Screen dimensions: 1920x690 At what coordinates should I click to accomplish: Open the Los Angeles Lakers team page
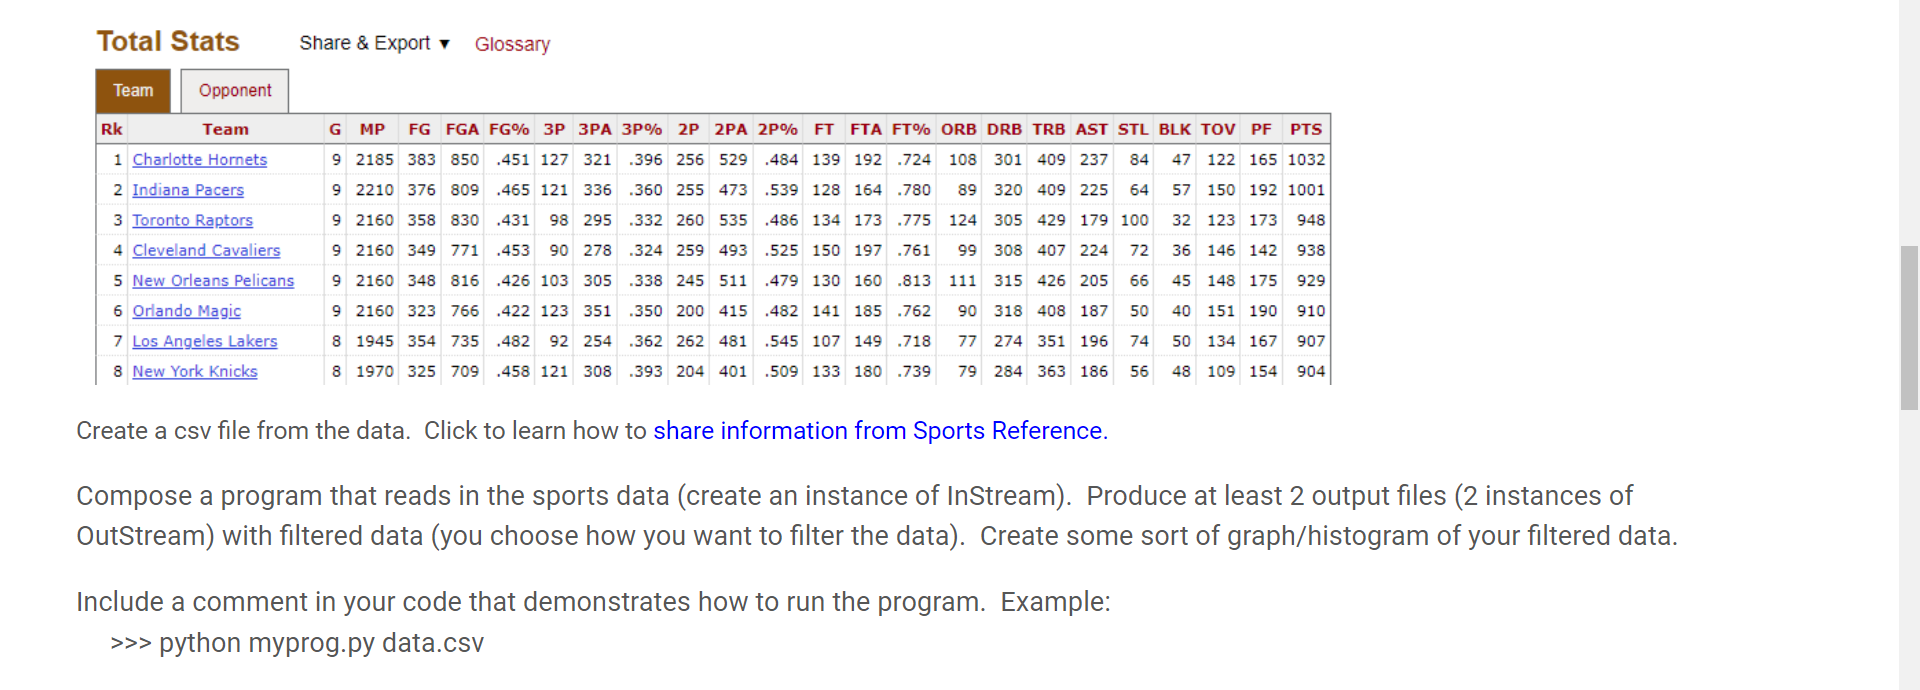coord(204,341)
